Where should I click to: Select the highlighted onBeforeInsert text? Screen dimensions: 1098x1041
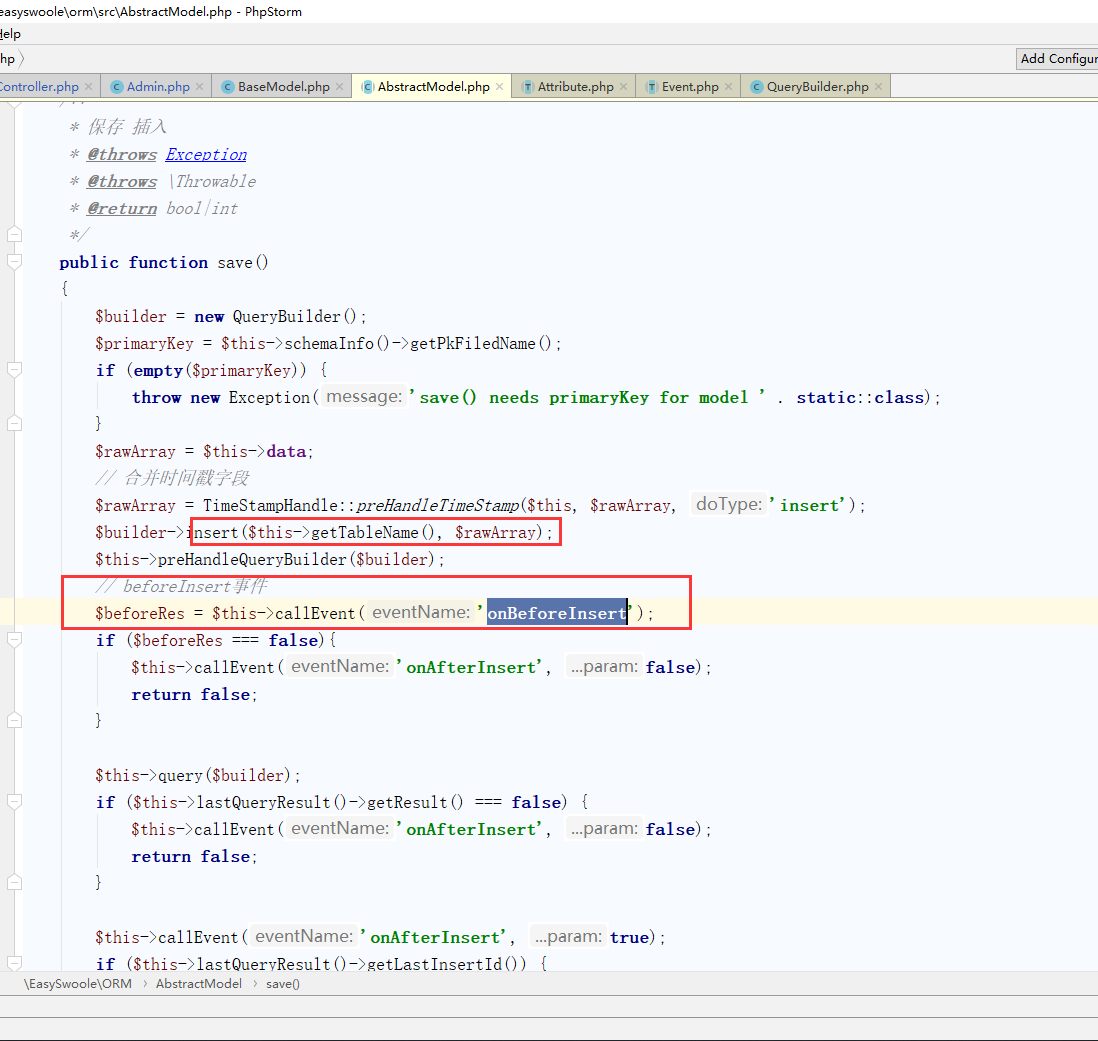pos(556,612)
